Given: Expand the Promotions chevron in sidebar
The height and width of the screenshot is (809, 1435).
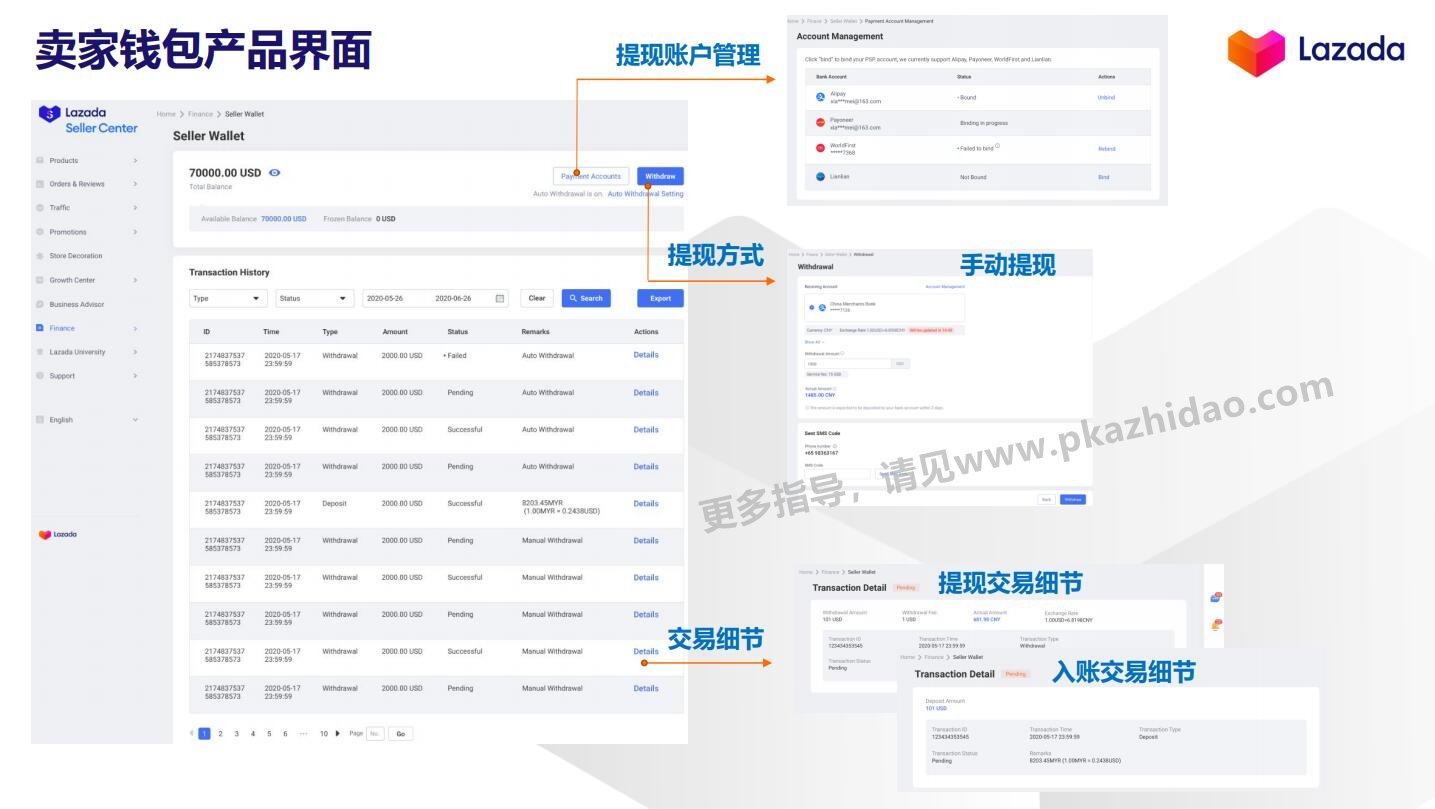Looking at the screenshot, I should pos(135,232).
